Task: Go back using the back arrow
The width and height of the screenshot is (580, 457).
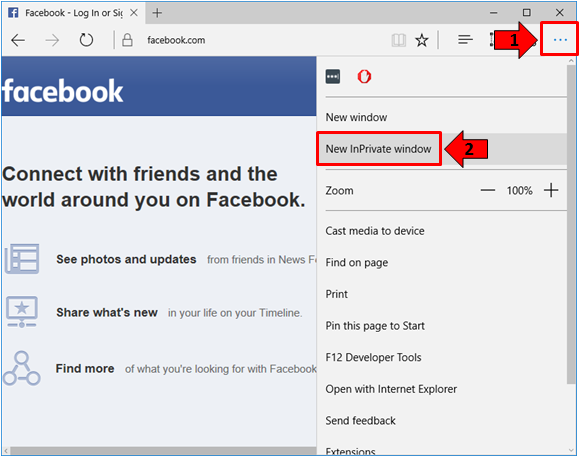Action: [x=18, y=40]
